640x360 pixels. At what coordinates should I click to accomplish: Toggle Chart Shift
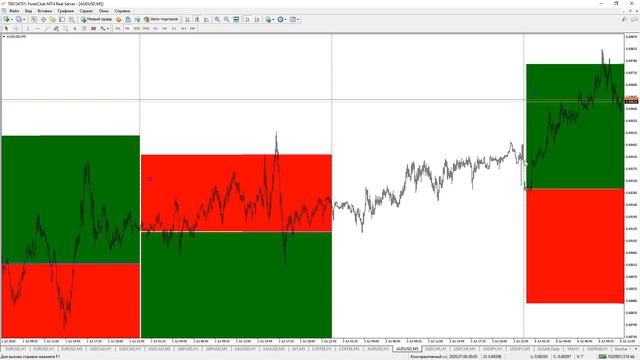(x=257, y=19)
